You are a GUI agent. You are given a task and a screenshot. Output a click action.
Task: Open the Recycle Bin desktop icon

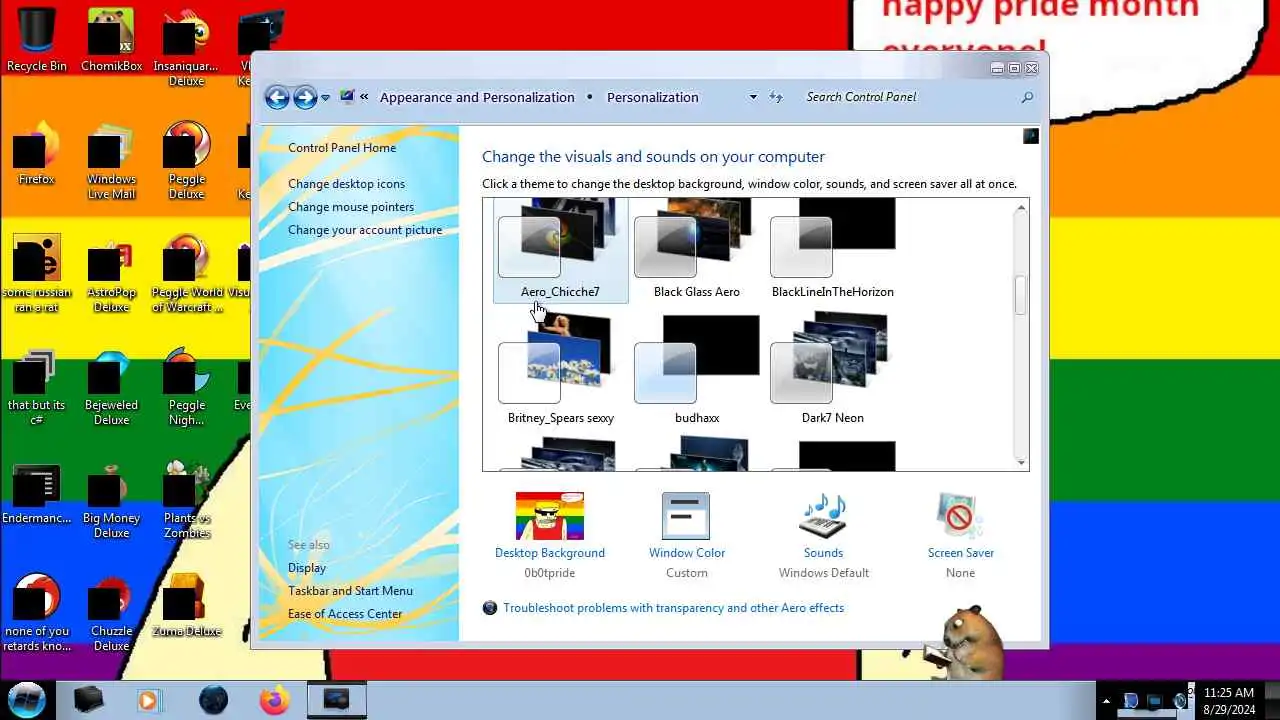37,40
